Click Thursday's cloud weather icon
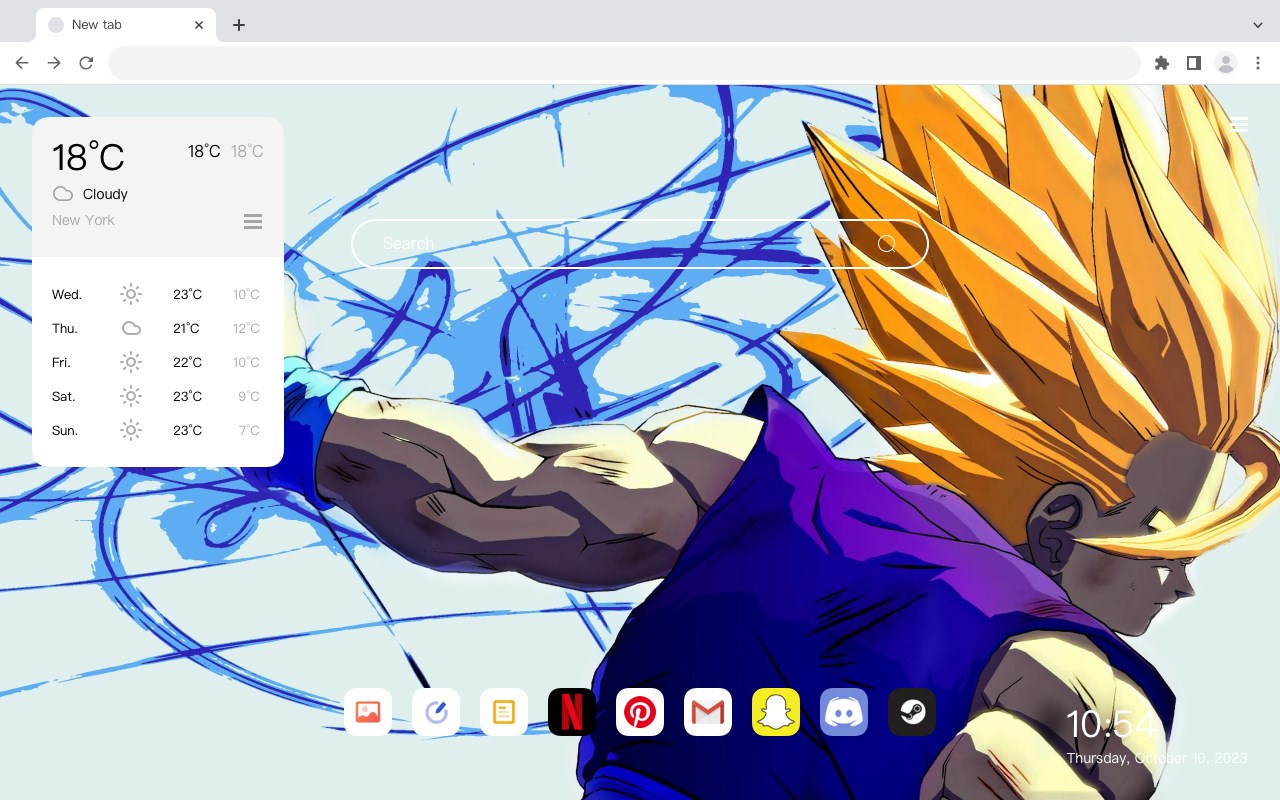Viewport: 1280px width, 800px height. coord(131,328)
